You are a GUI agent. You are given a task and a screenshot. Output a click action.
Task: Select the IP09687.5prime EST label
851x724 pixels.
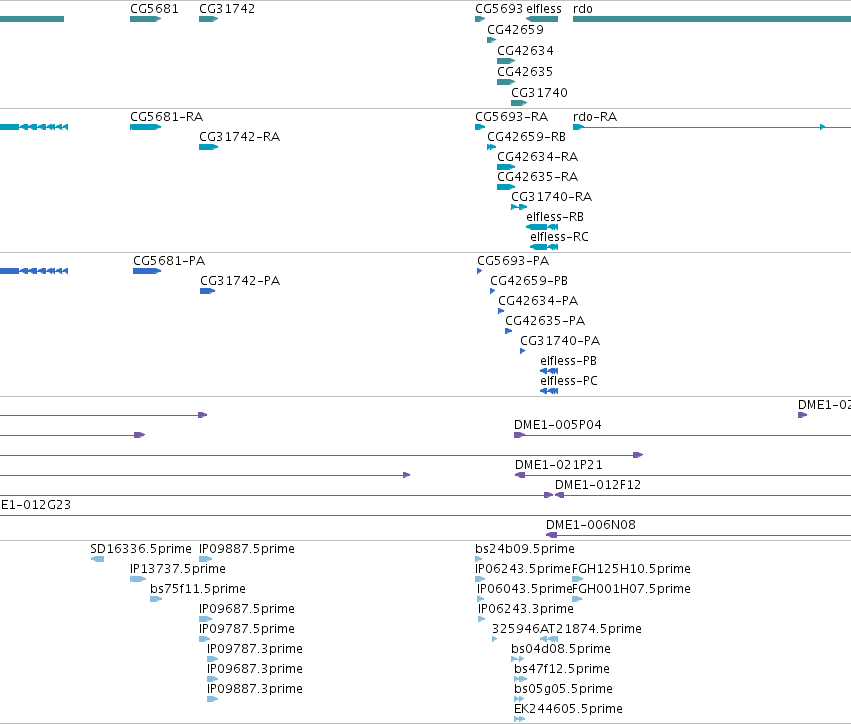(x=246, y=609)
